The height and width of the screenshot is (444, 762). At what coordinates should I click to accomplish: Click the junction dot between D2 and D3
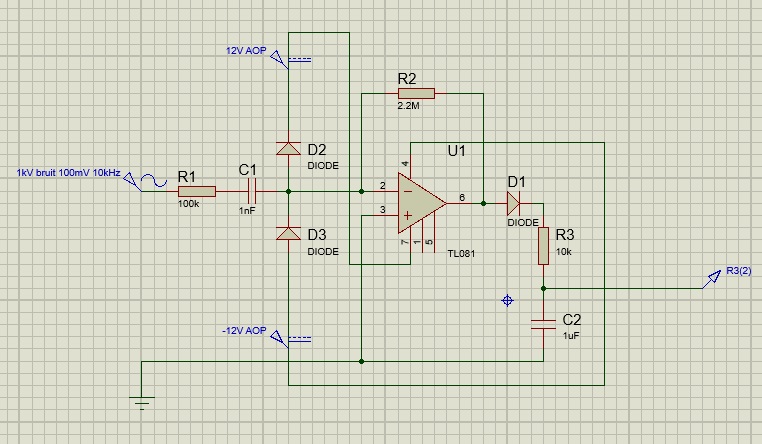pos(288,191)
